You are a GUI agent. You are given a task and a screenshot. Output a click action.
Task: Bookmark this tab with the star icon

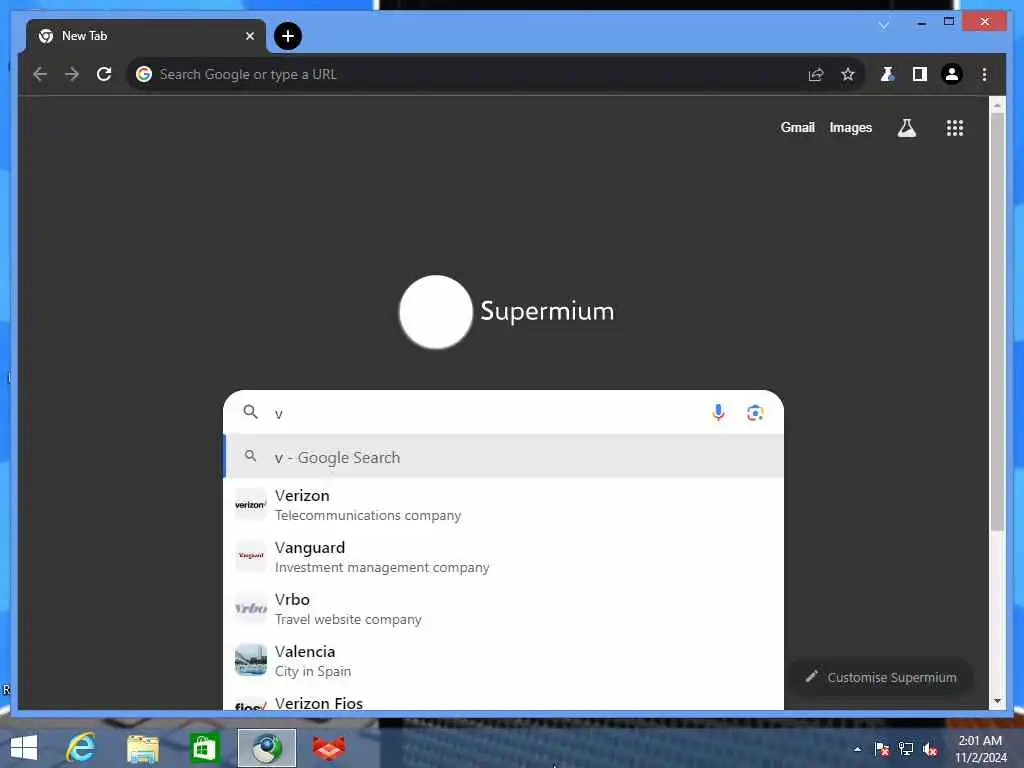848,74
